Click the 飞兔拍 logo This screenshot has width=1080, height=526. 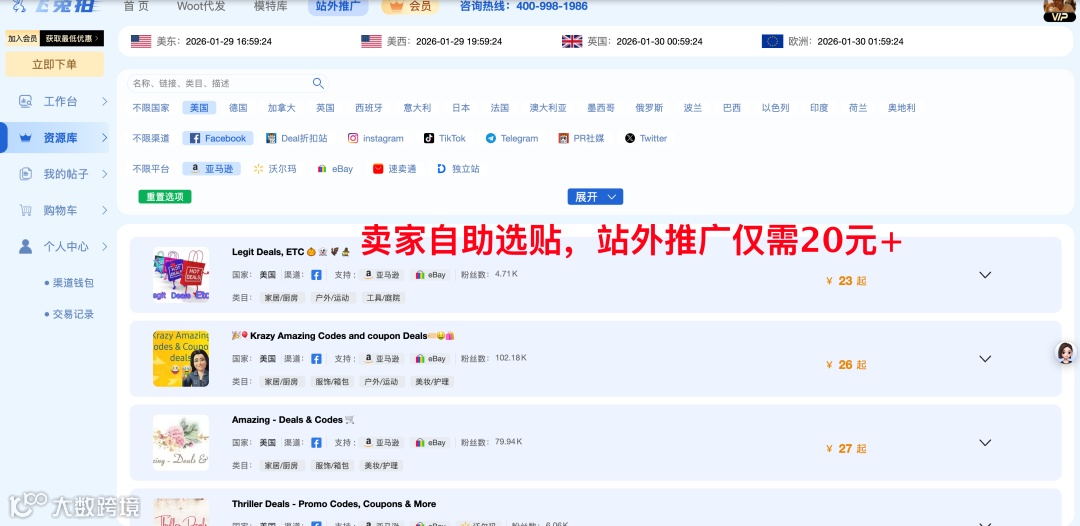(55, 7)
